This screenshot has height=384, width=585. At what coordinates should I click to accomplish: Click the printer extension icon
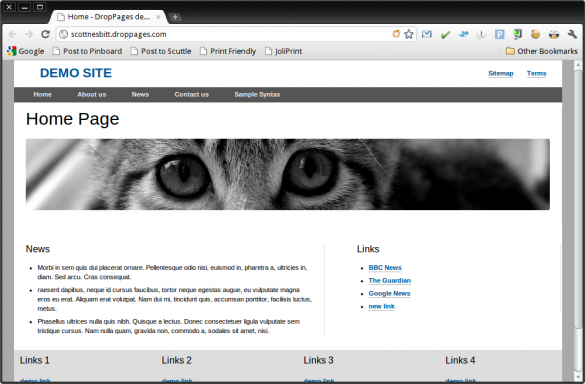[x=554, y=35]
